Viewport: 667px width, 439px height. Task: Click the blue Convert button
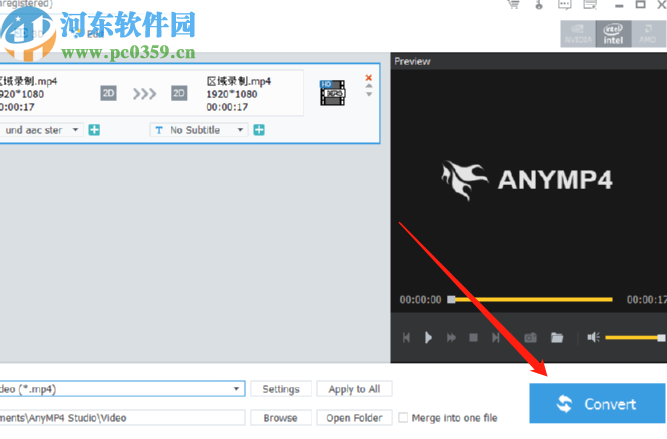(x=597, y=403)
